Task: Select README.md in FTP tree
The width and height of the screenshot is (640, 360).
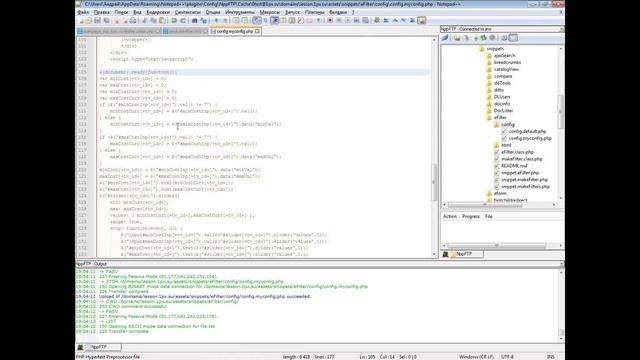Action: (514, 166)
